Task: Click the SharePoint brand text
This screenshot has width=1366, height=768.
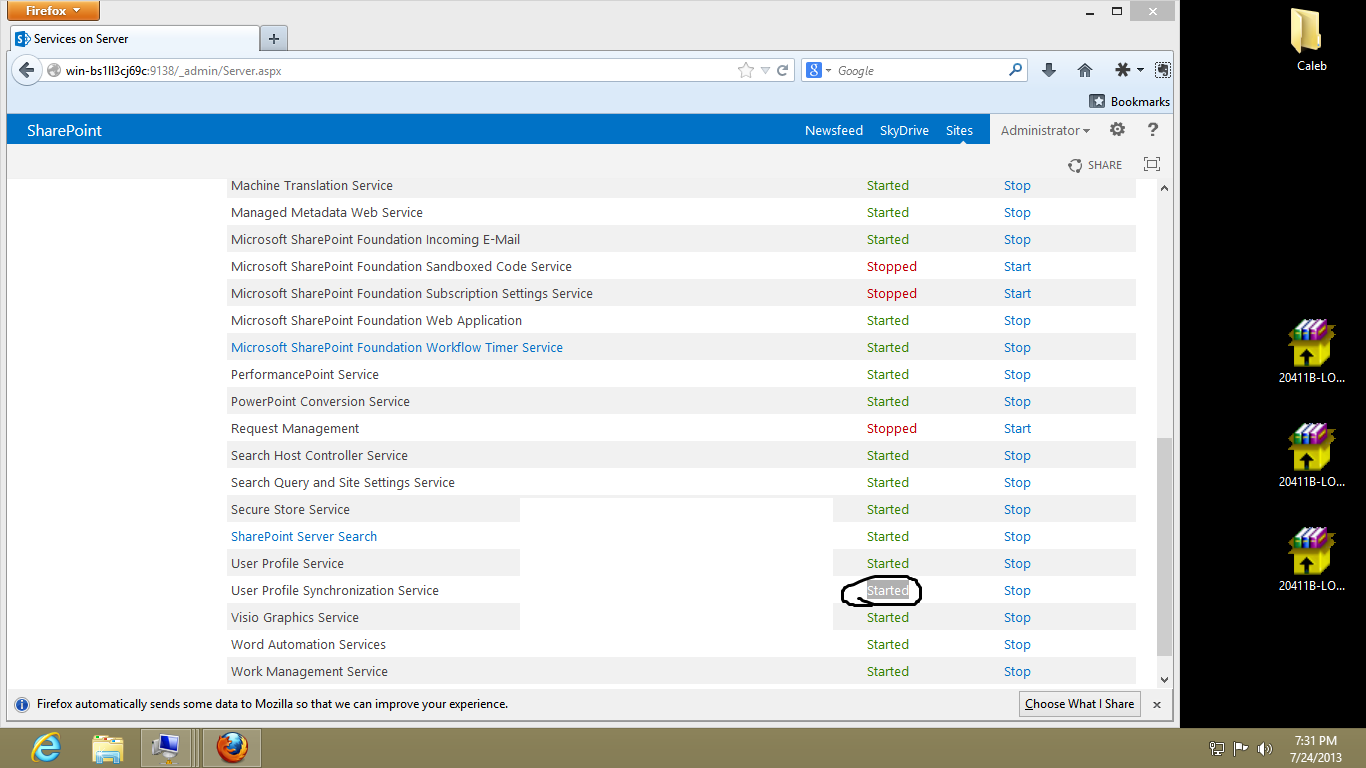Action: 64,130
